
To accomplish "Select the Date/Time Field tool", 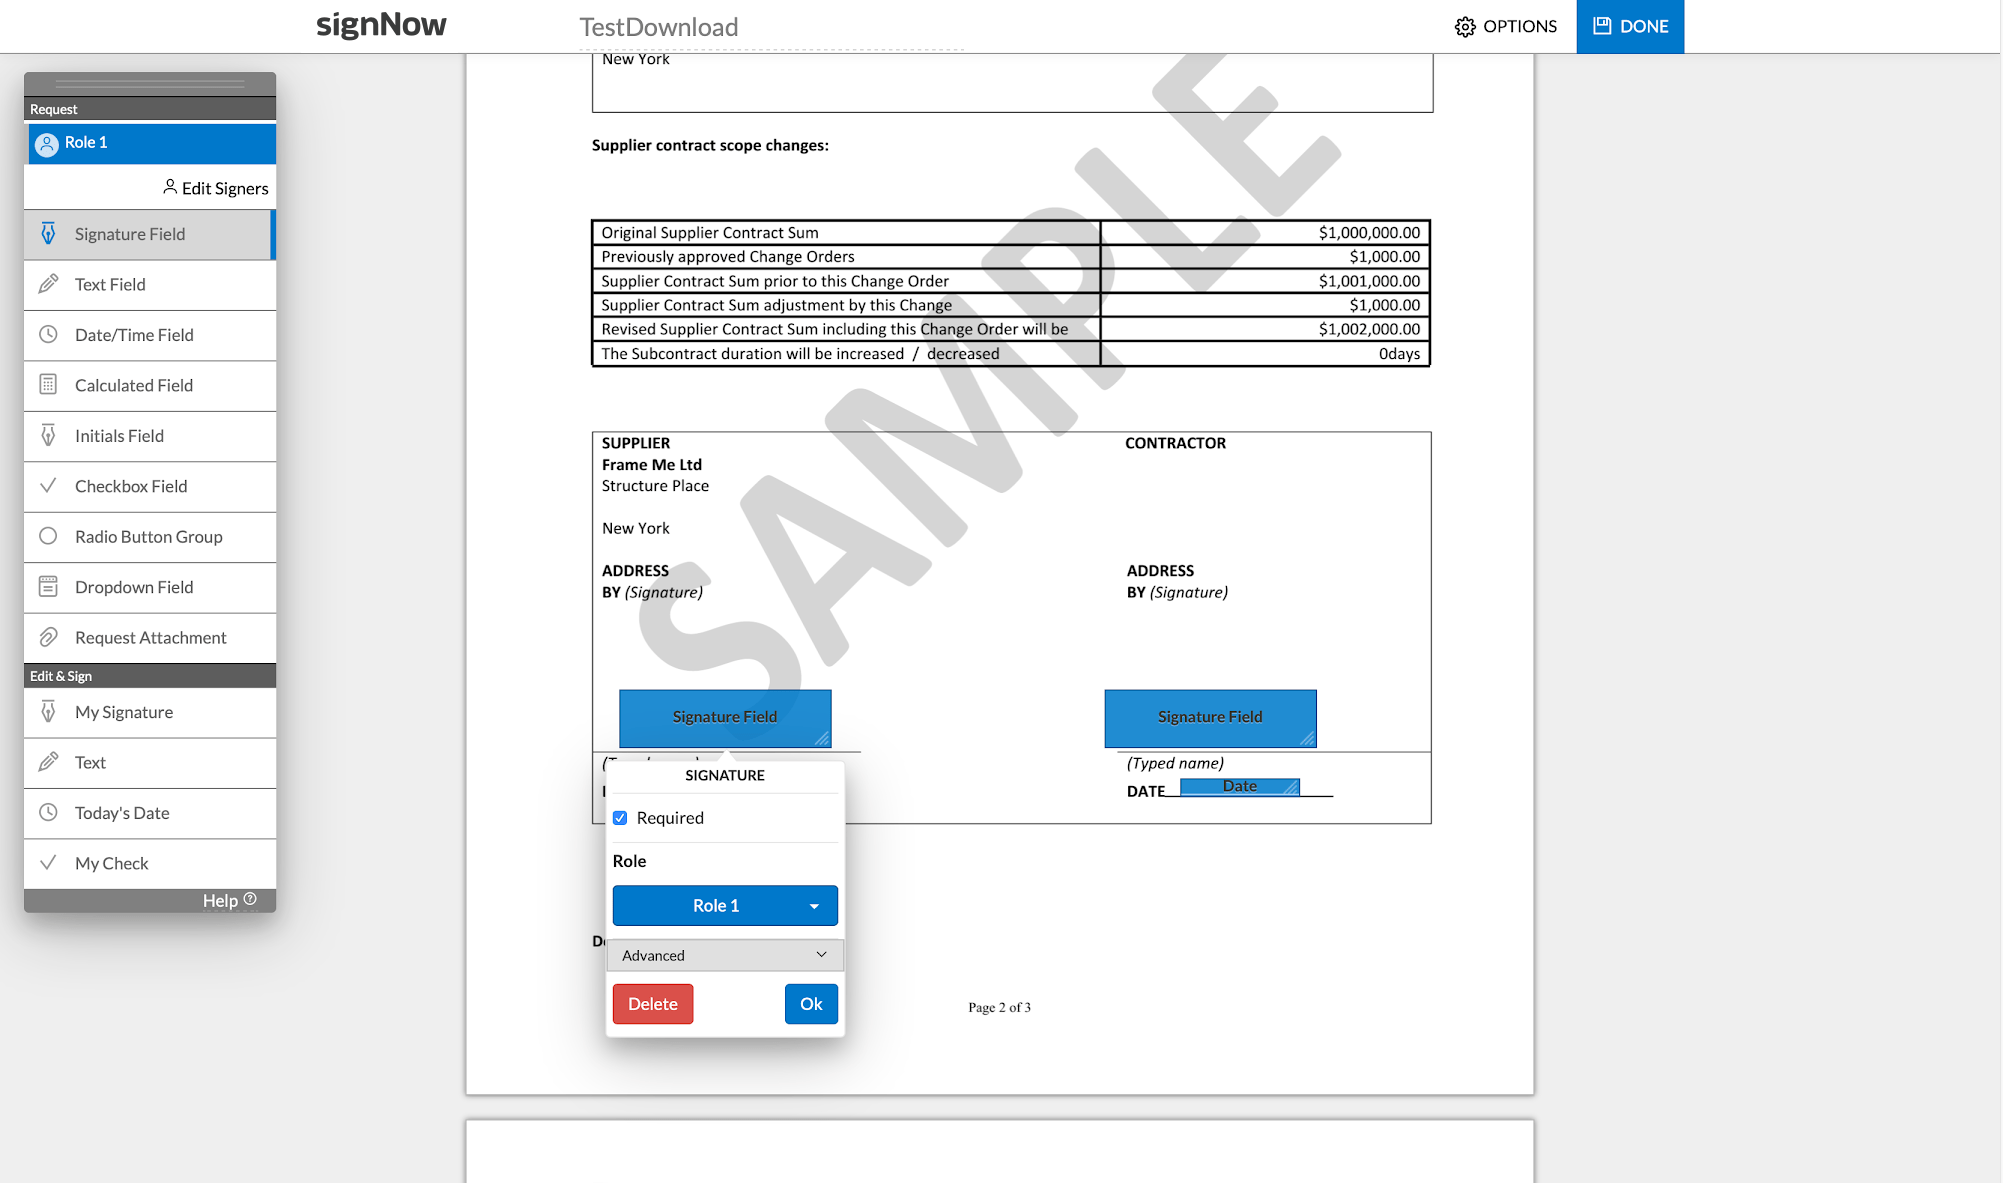I will tap(135, 334).
